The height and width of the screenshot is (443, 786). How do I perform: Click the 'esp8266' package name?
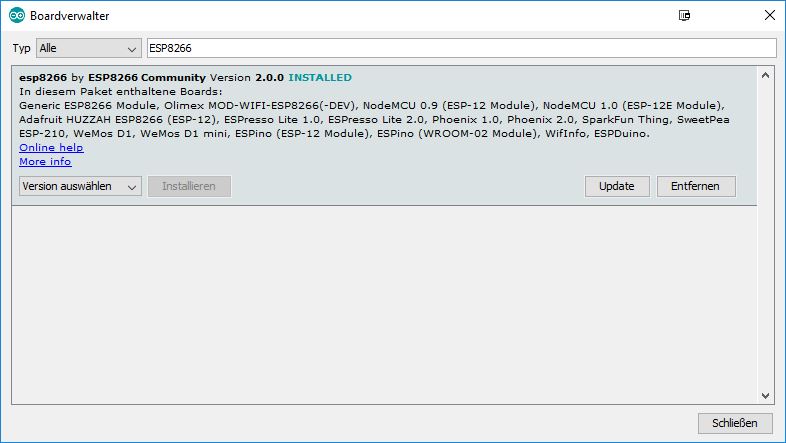coord(43,78)
